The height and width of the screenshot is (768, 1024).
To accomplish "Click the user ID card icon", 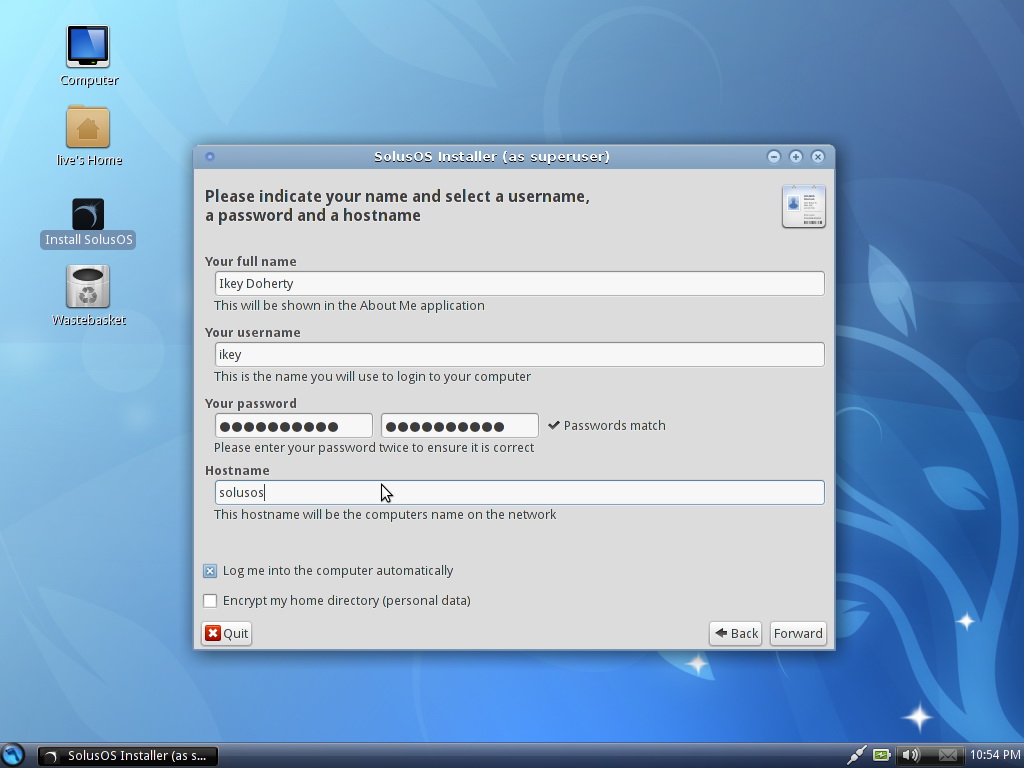I will [x=803, y=206].
